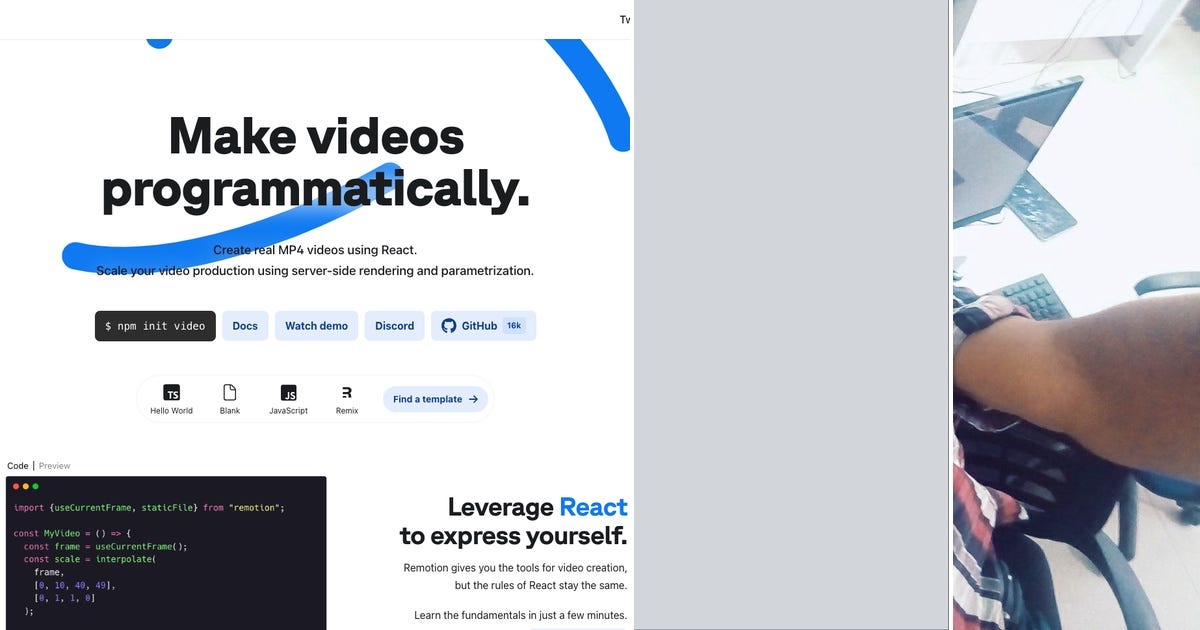Click the 'const MyVideo' code line
The width and height of the screenshot is (1200, 630).
pyautogui.click(x=72, y=534)
